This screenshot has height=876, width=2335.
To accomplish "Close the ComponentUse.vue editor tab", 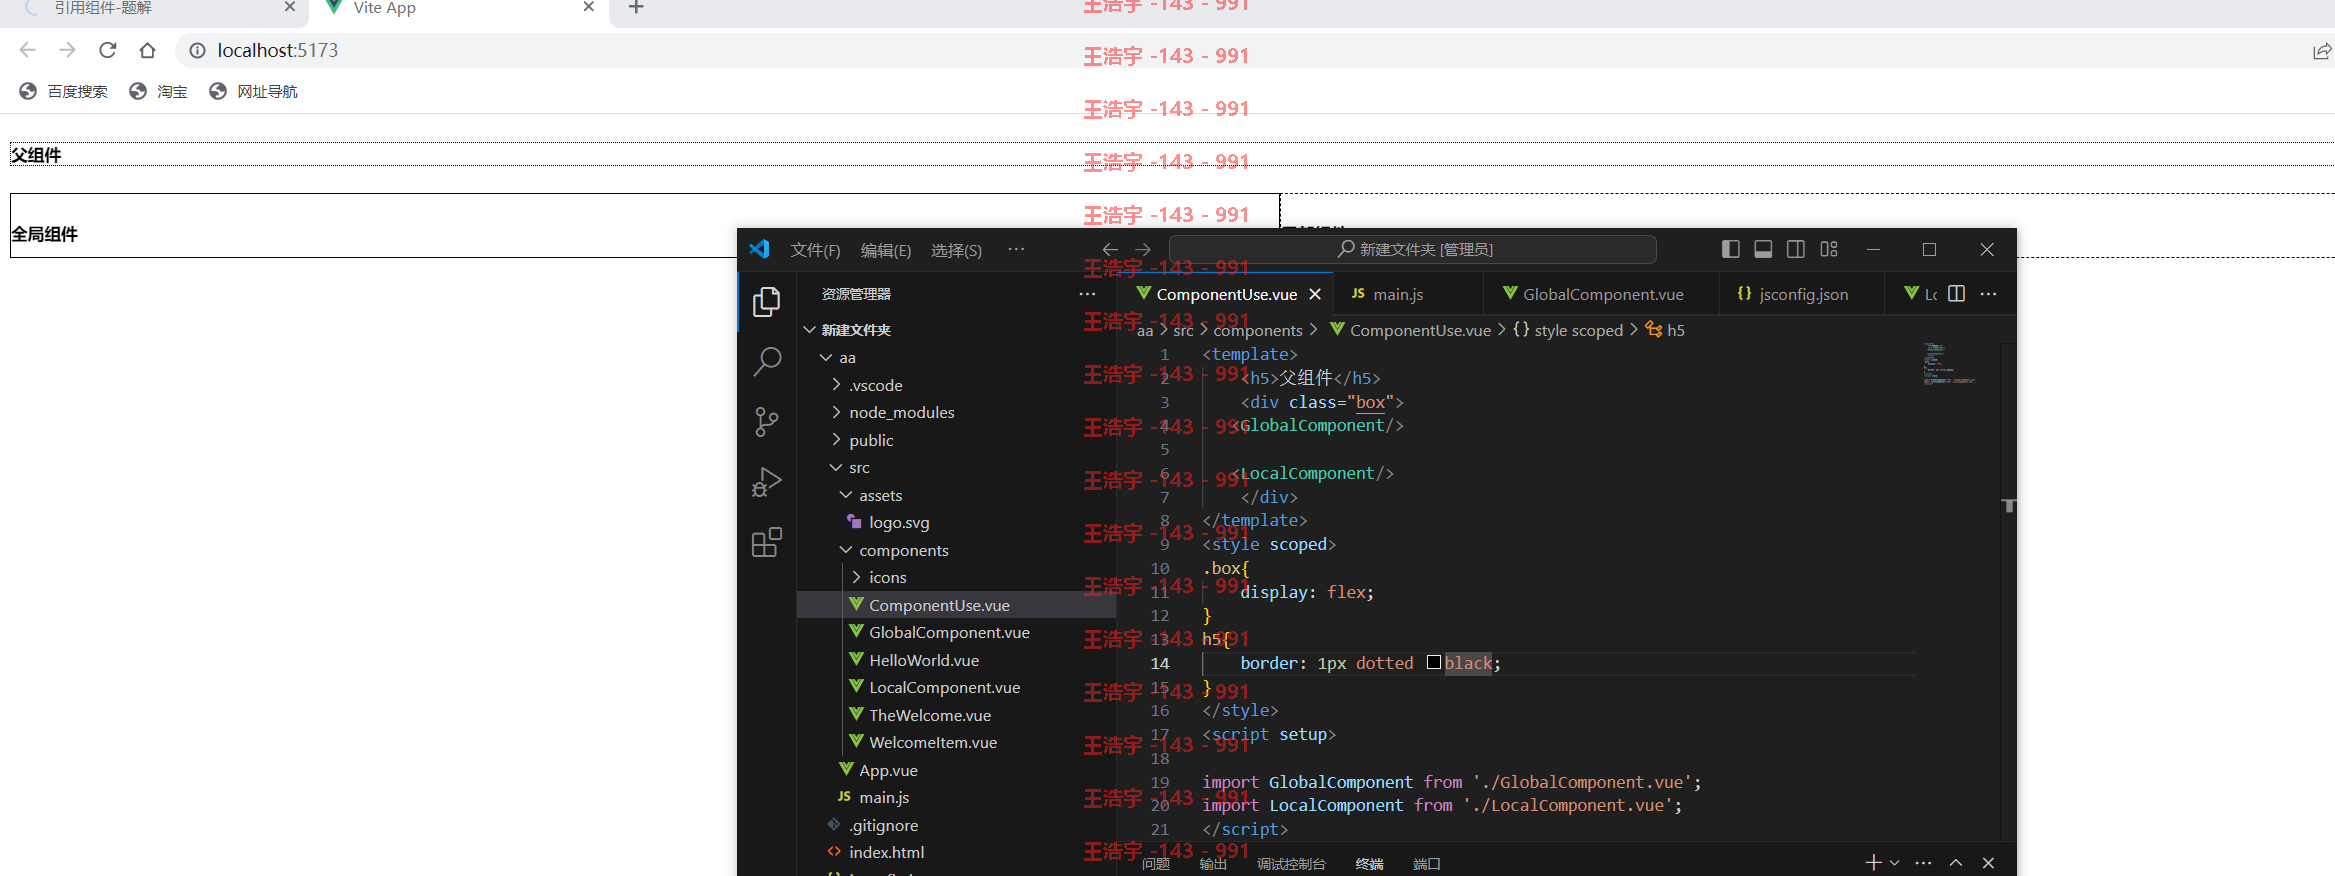I will click(1315, 294).
